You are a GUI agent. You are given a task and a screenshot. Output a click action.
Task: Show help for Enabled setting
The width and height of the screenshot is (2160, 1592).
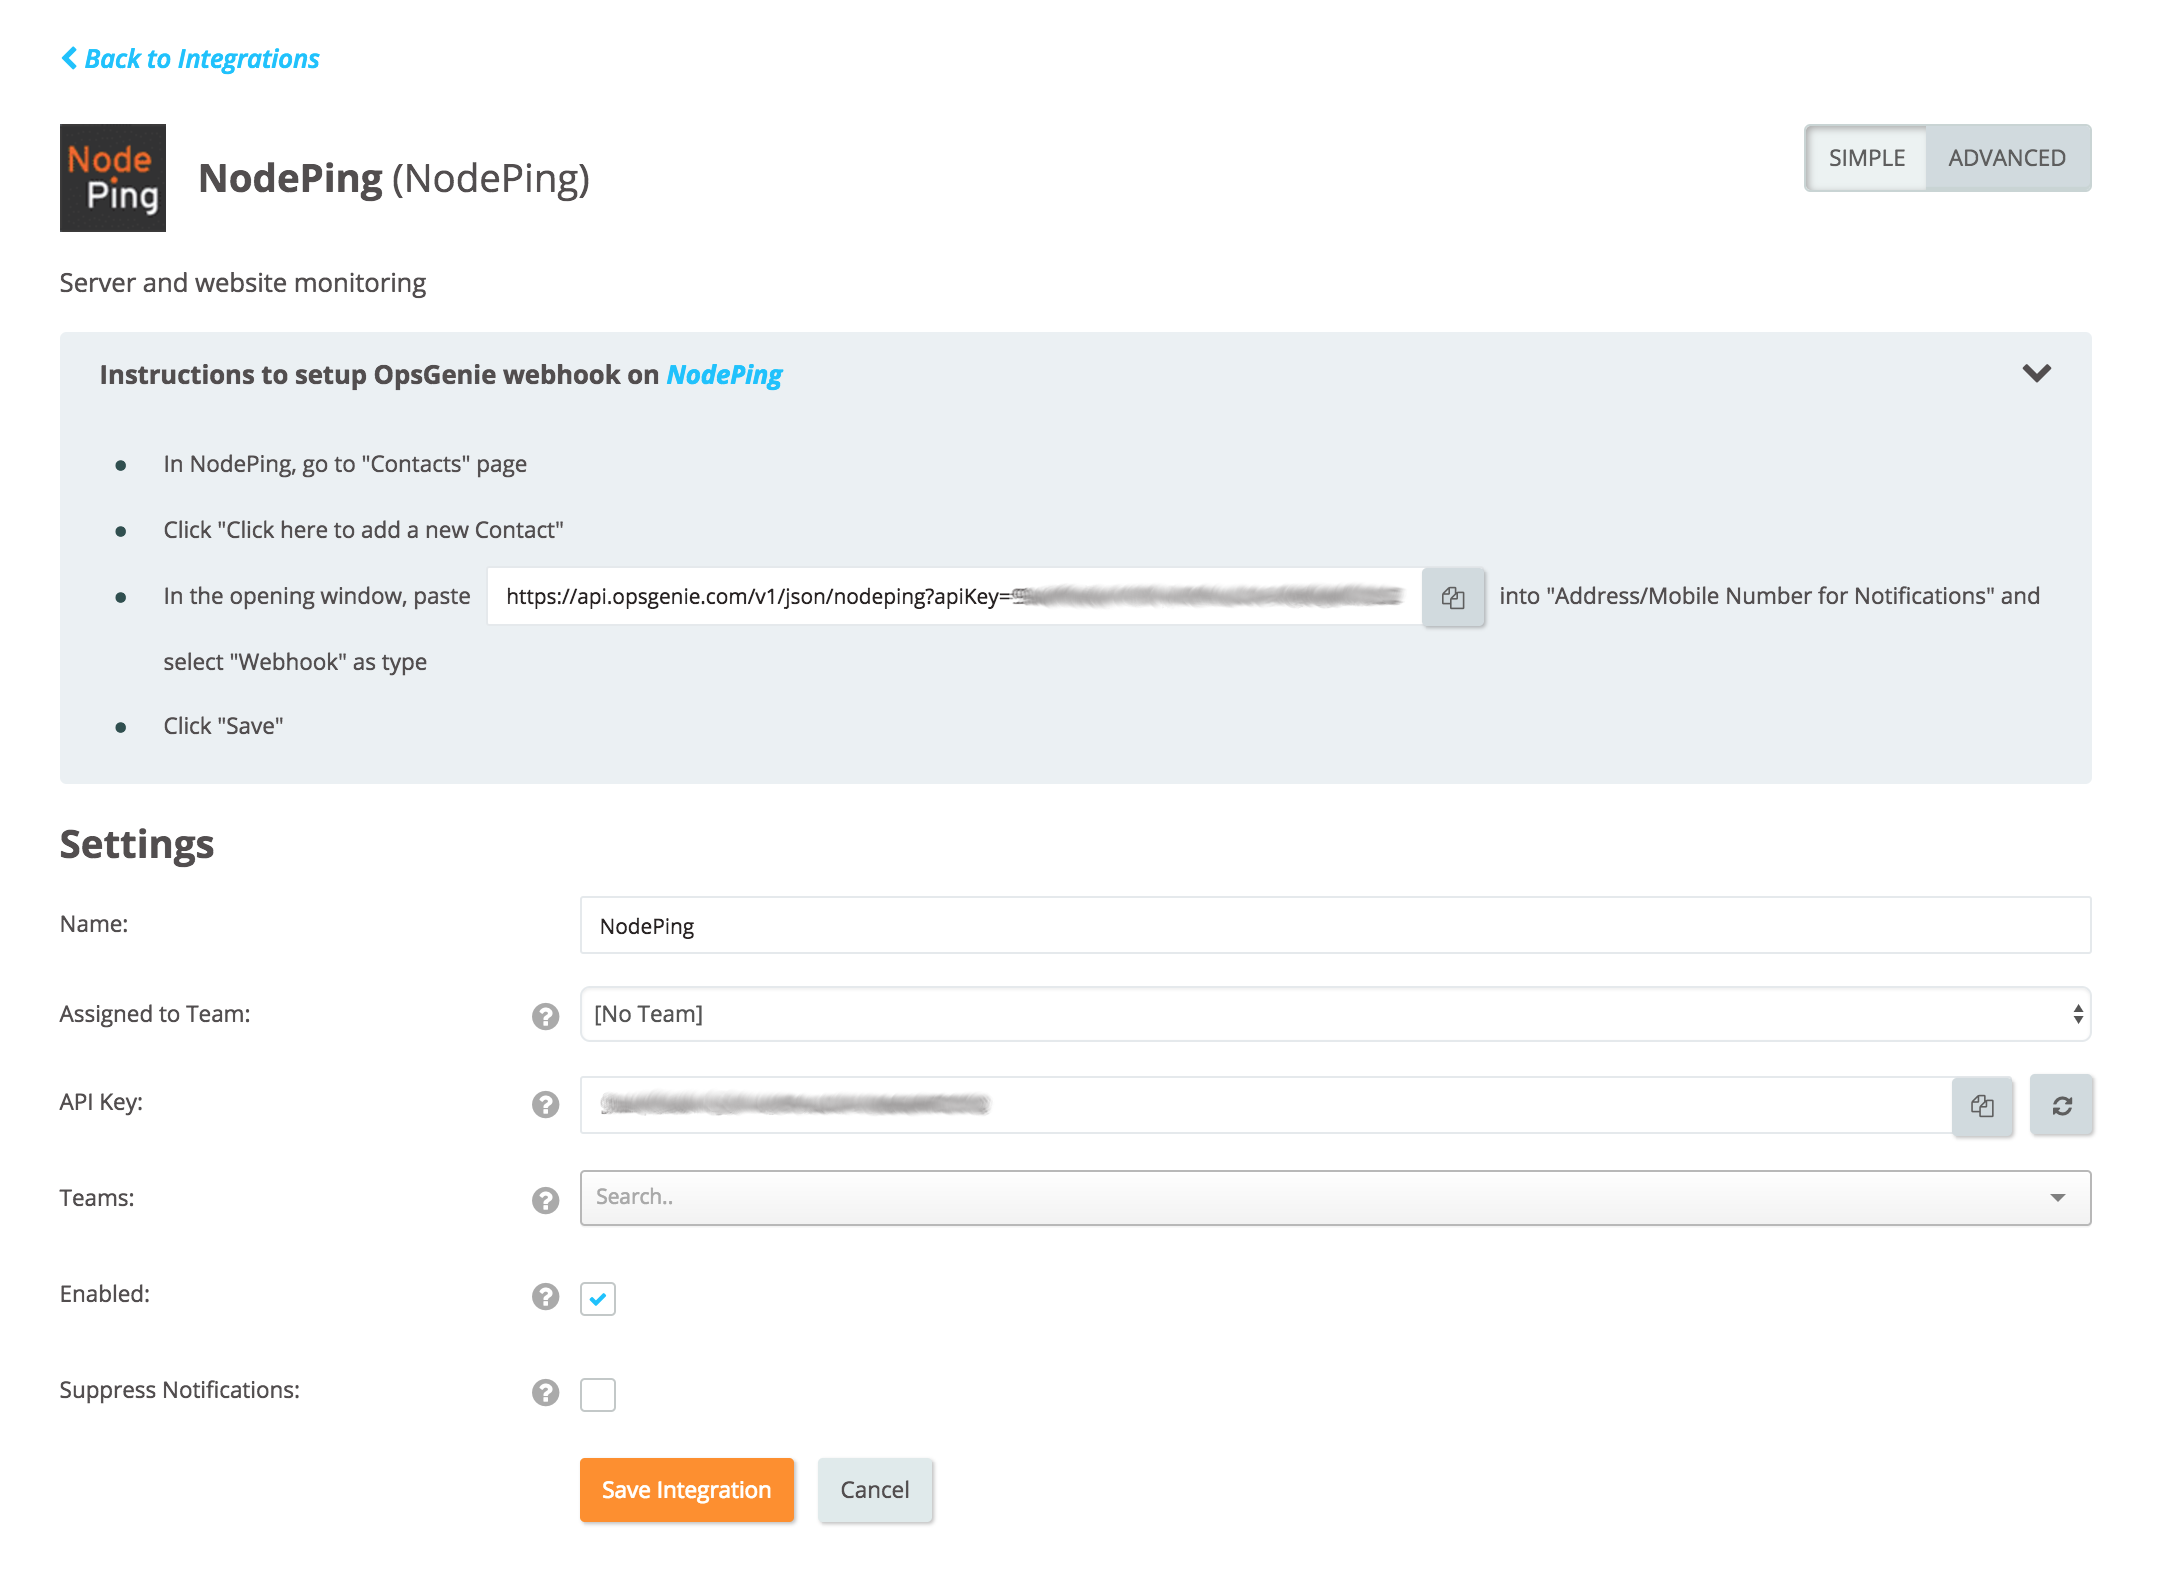click(x=545, y=1296)
